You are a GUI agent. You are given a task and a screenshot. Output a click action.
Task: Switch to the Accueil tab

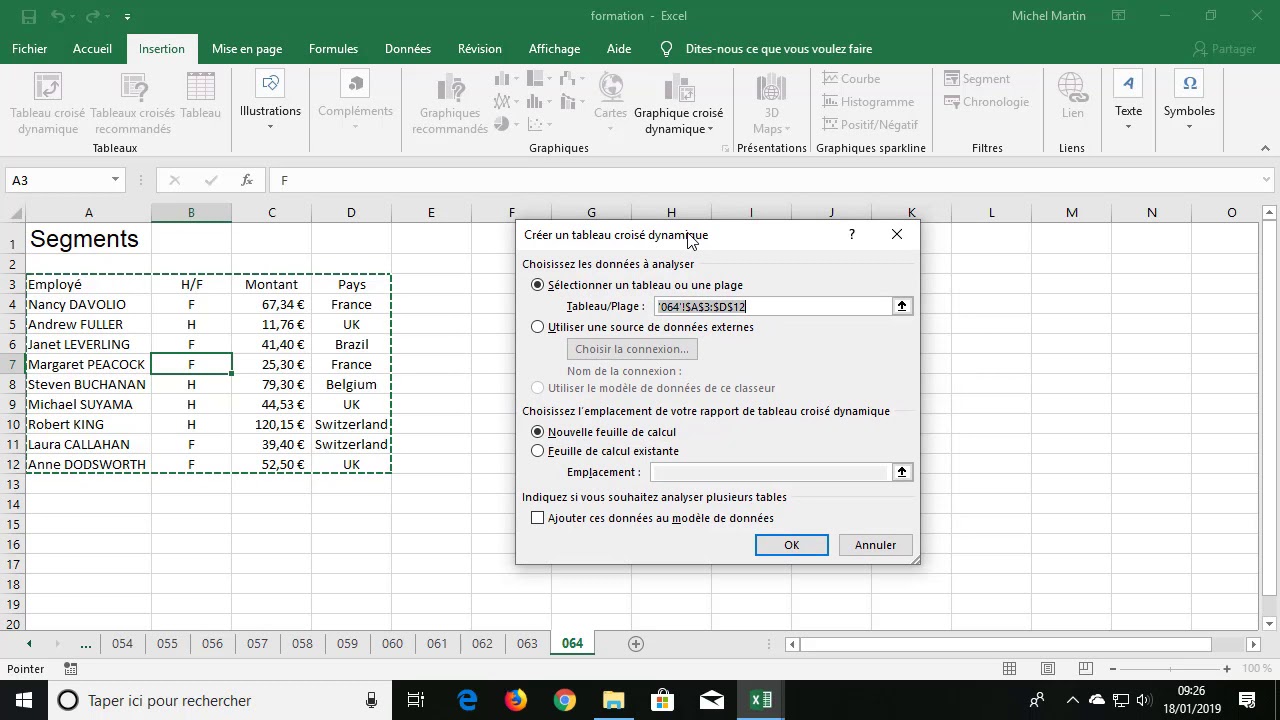pos(92,49)
